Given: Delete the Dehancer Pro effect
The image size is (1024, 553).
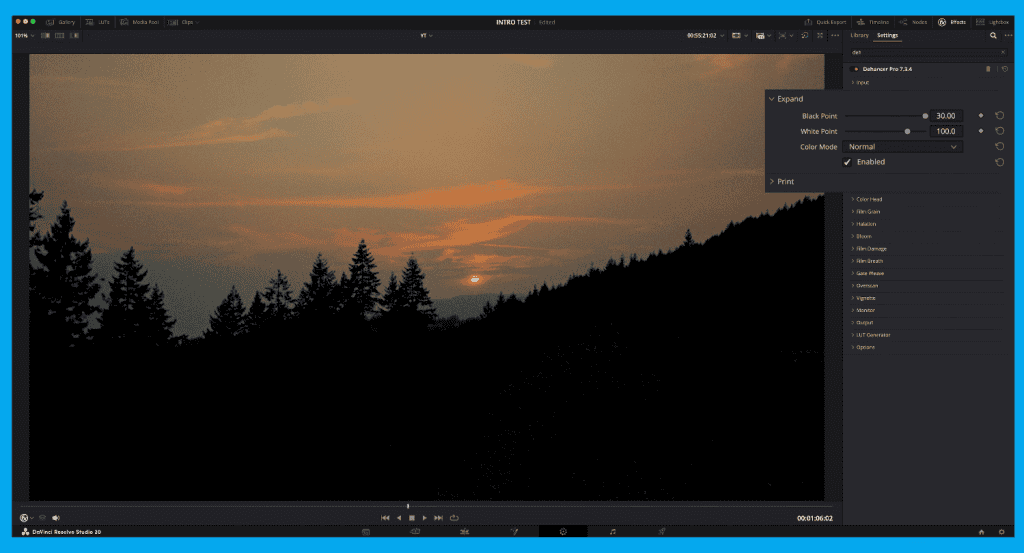Looking at the screenshot, I should click(988, 69).
